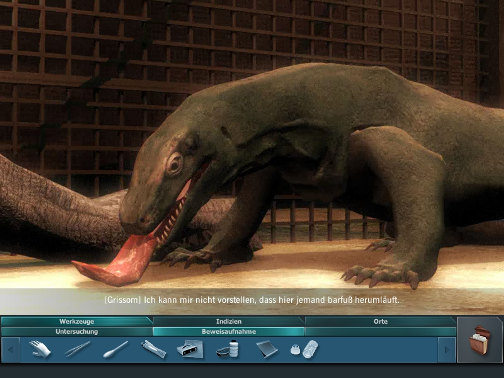Open the Orte locations tab

tap(380, 322)
